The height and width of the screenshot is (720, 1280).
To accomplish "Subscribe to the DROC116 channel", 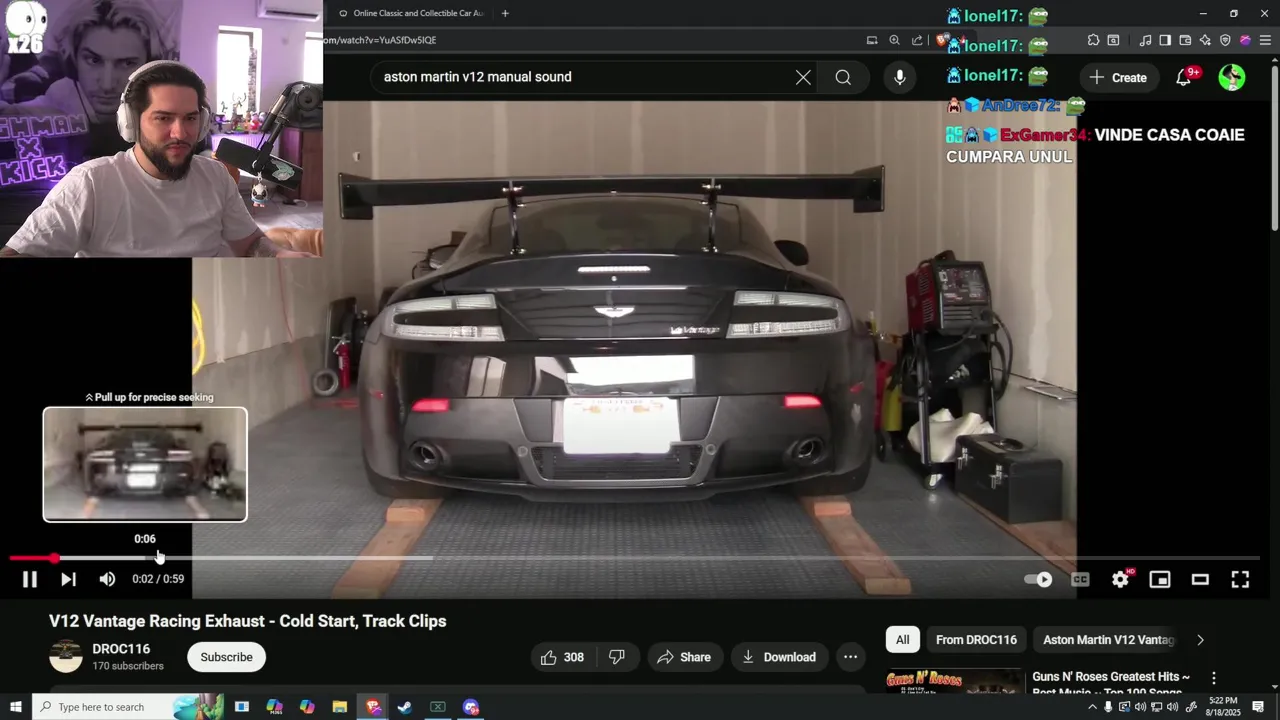I will [x=226, y=657].
